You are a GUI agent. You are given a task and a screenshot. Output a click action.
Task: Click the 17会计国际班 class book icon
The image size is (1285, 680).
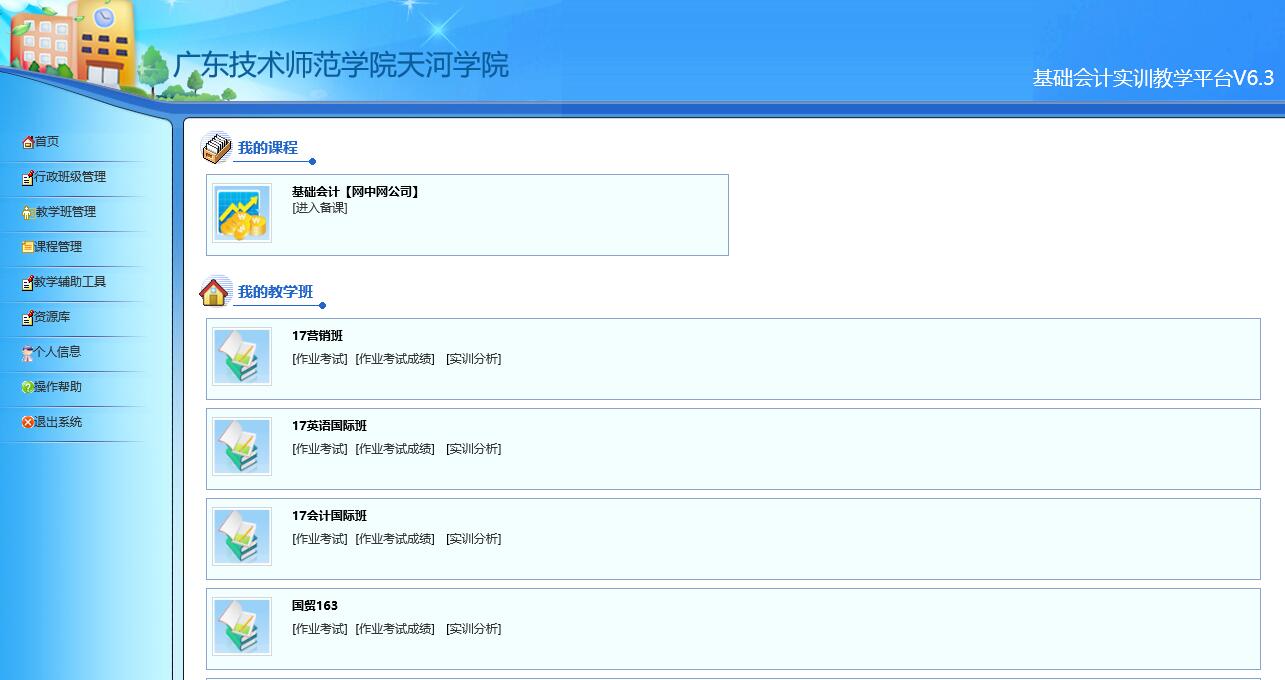(x=242, y=537)
